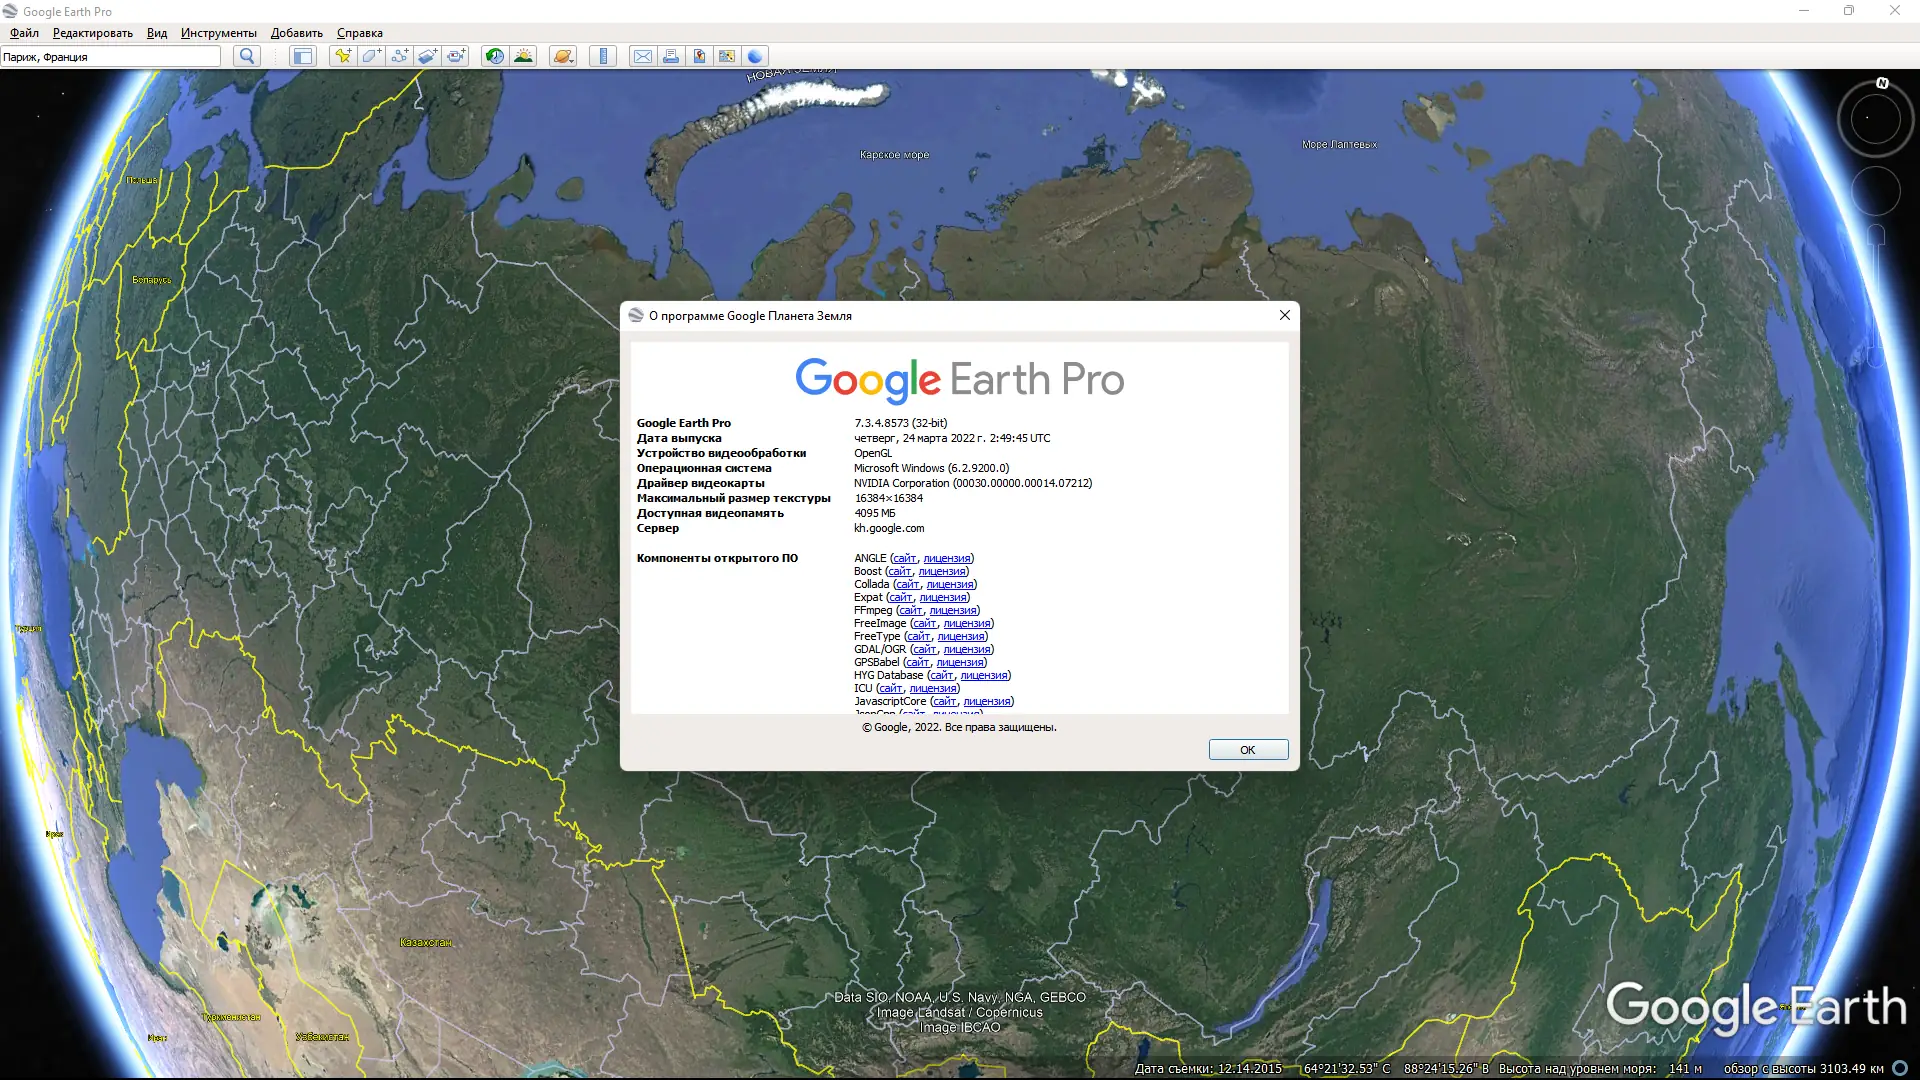Click the search magnifier button
Viewport: 1920px width, 1080px height.
247,57
